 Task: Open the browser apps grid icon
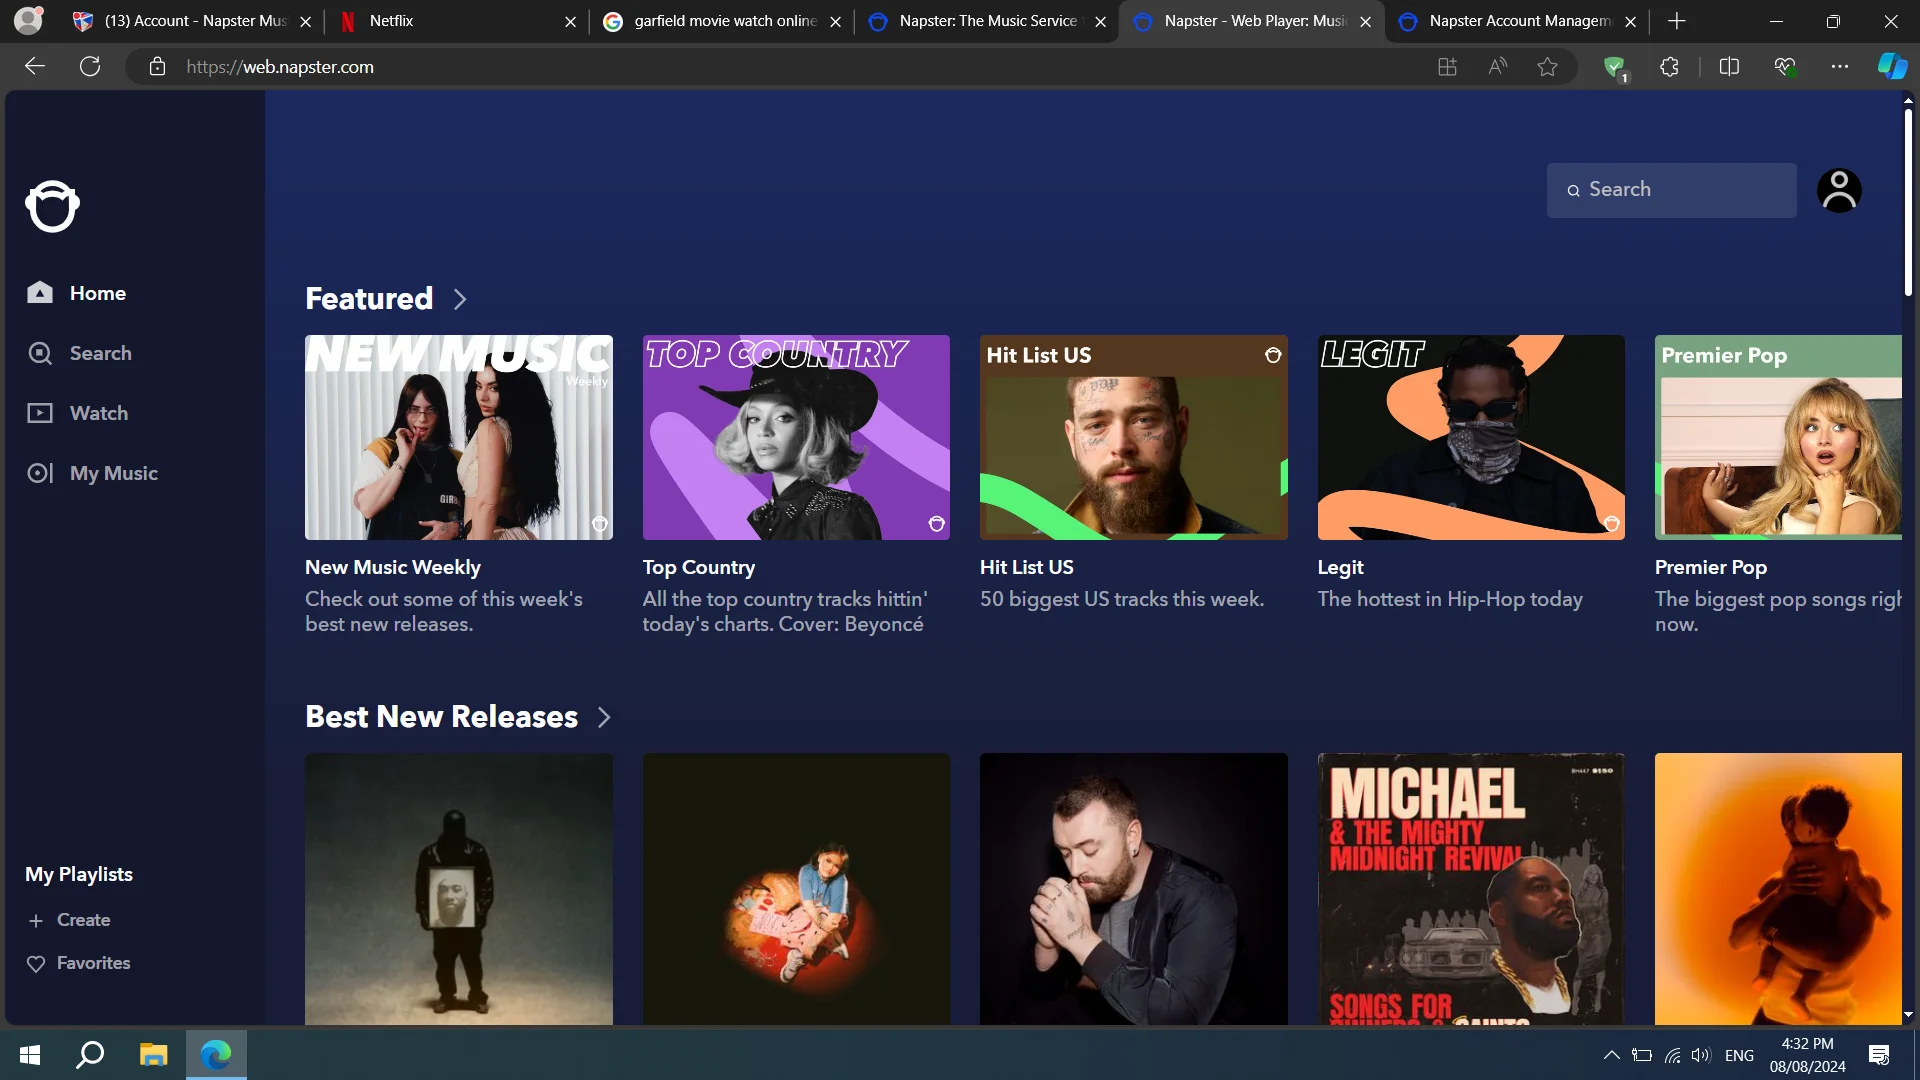(1447, 67)
